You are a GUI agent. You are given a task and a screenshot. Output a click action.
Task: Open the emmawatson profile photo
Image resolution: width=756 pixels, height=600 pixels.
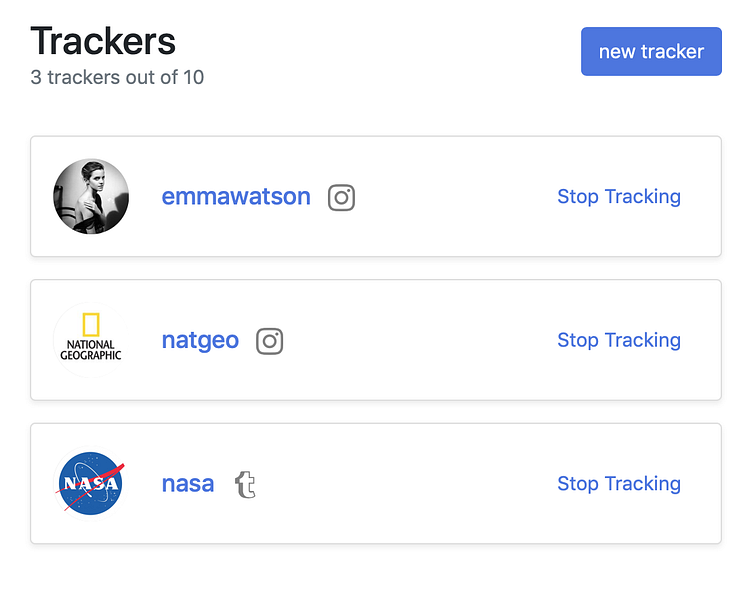(91, 197)
